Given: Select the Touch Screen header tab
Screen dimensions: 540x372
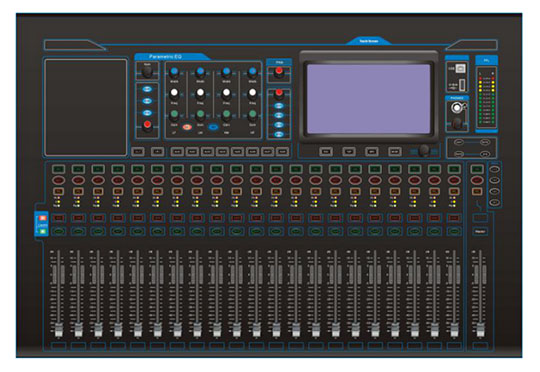Looking at the screenshot, I should [x=368, y=41].
